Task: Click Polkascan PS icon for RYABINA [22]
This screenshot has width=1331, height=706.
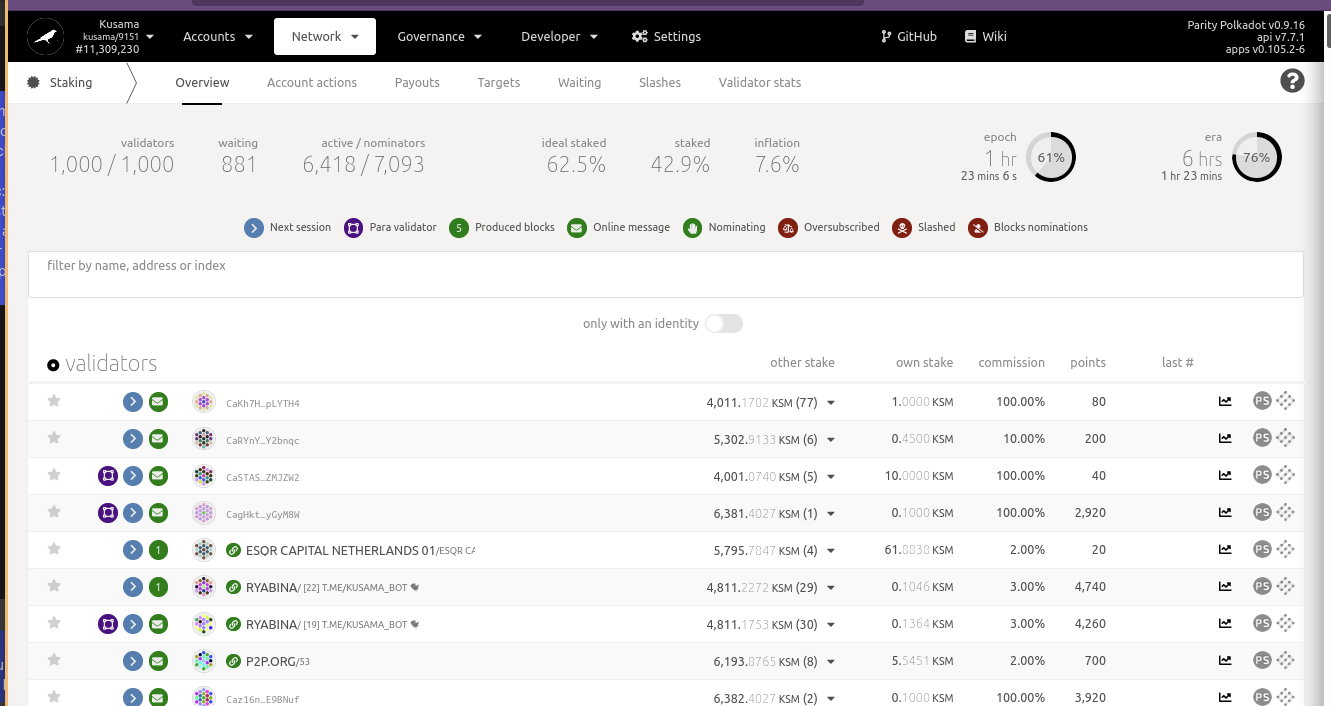Action: pos(1262,587)
